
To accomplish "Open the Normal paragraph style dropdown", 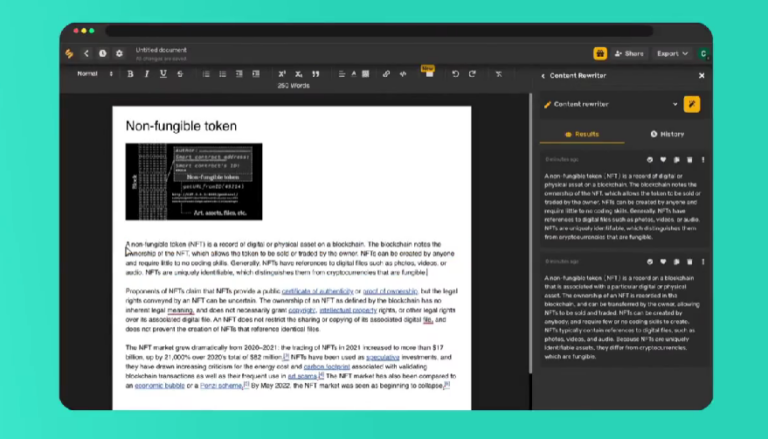I will pos(95,74).
